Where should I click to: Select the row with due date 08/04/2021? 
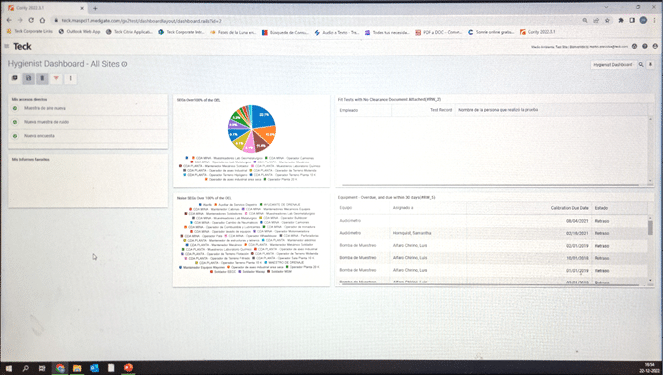point(492,221)
